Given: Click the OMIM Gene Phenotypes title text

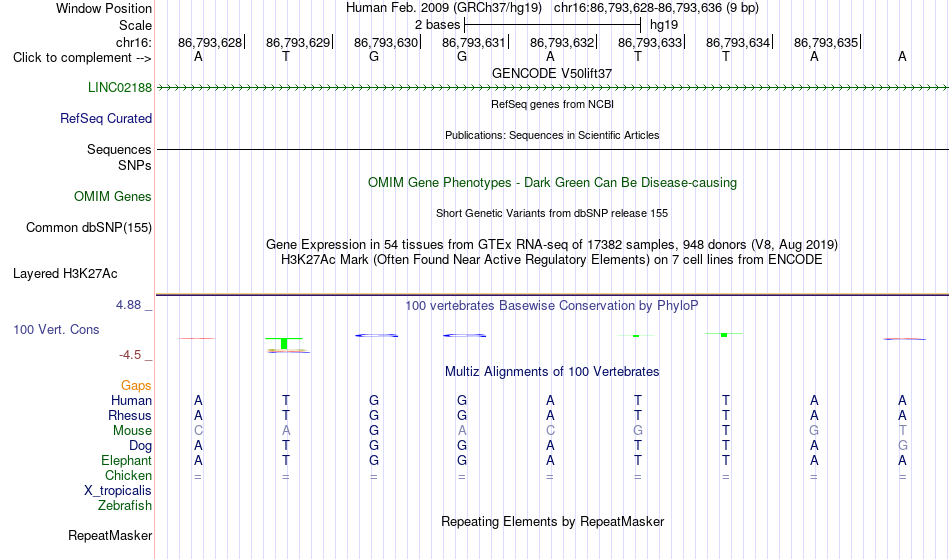Looking at the screenshot, I should point(552,182).
